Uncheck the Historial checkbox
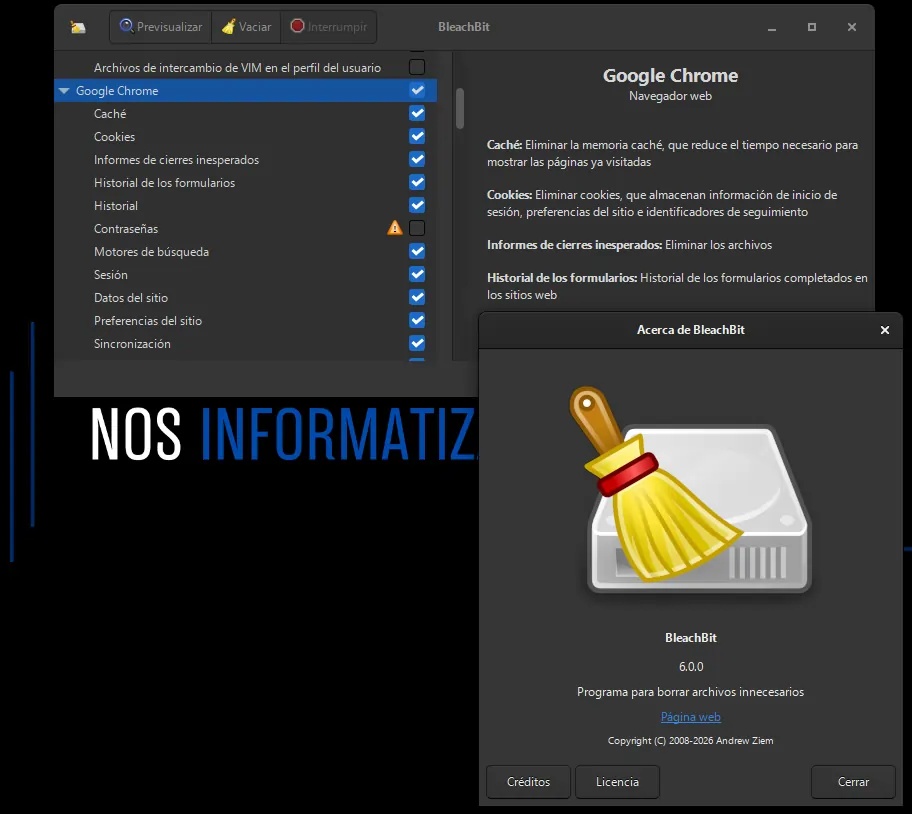This screenshot has width=912, height=814. [417, 205]
